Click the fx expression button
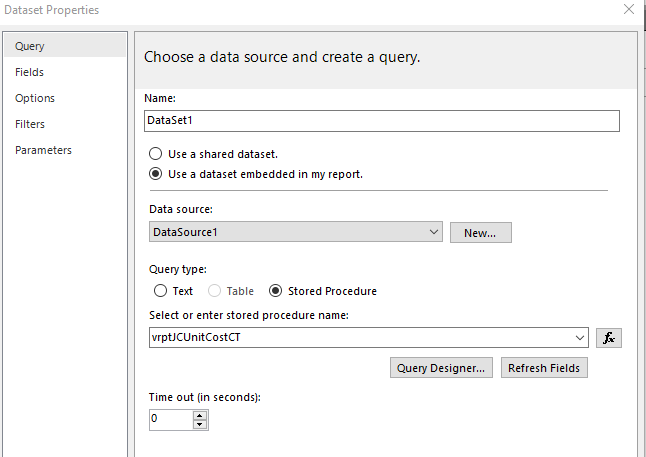Image resolution: width=646 pixels, height=457 pixels. (608, 337)
